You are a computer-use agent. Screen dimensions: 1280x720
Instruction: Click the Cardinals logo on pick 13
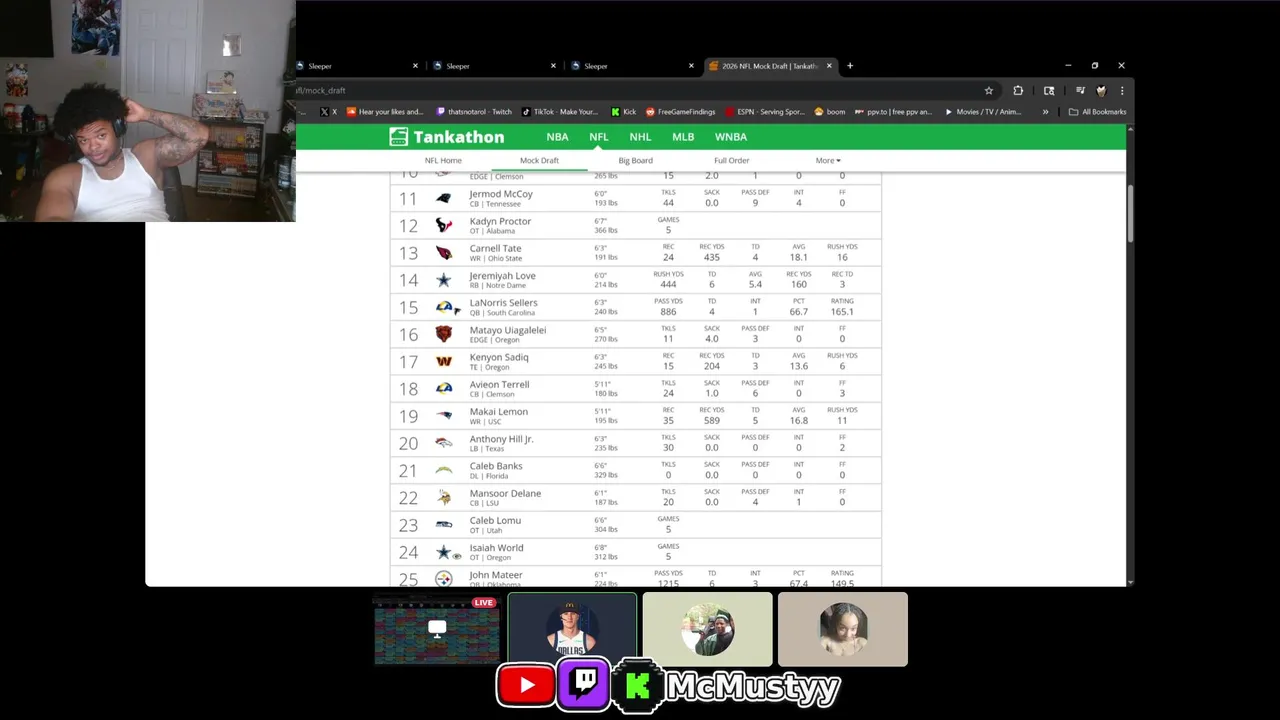pos(443,252)
